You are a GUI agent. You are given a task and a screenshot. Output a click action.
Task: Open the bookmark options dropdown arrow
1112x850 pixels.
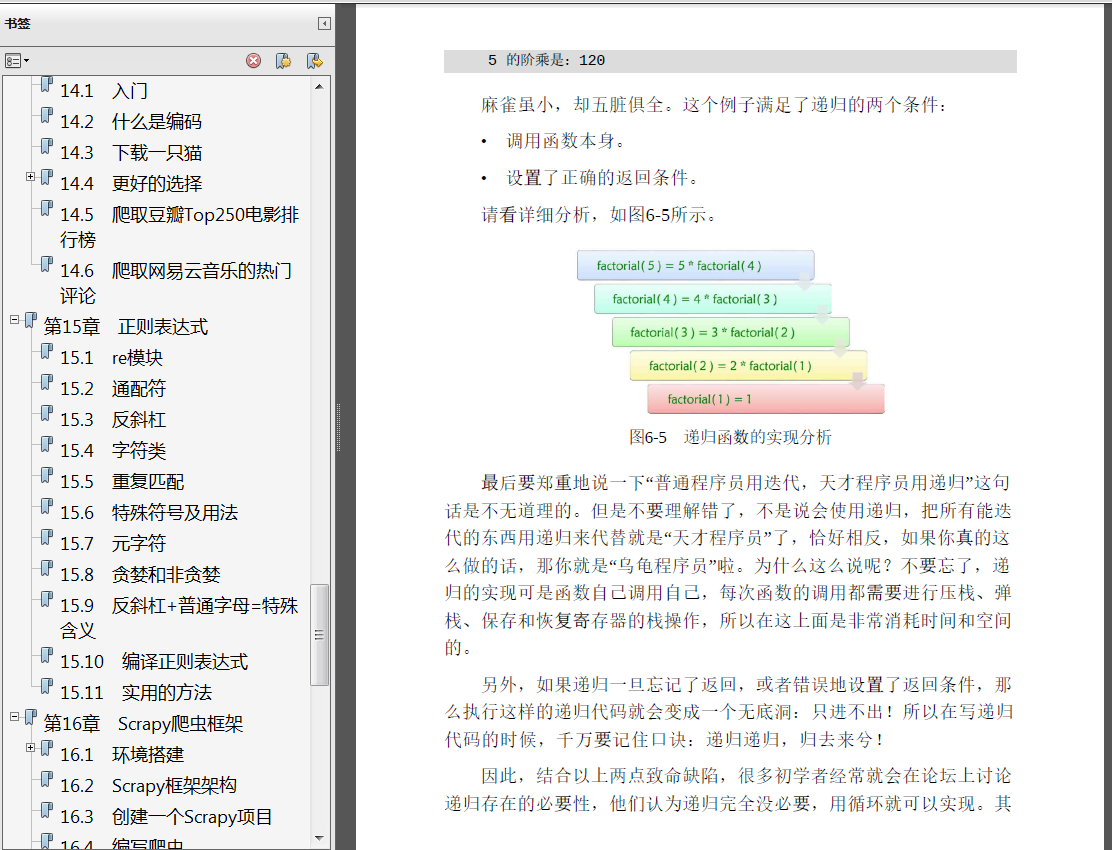point(26,60)
